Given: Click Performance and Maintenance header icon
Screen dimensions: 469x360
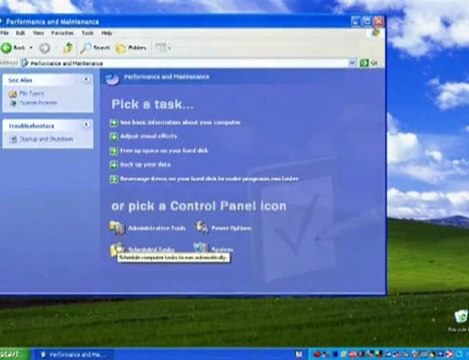Looking at the screenshot, I should click(x=112, y=78).
